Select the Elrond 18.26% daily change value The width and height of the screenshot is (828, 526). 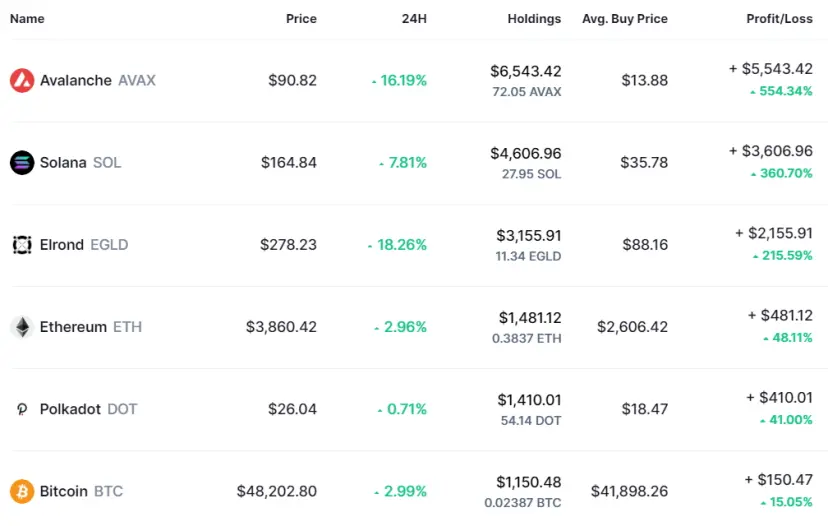pos(401,245)
